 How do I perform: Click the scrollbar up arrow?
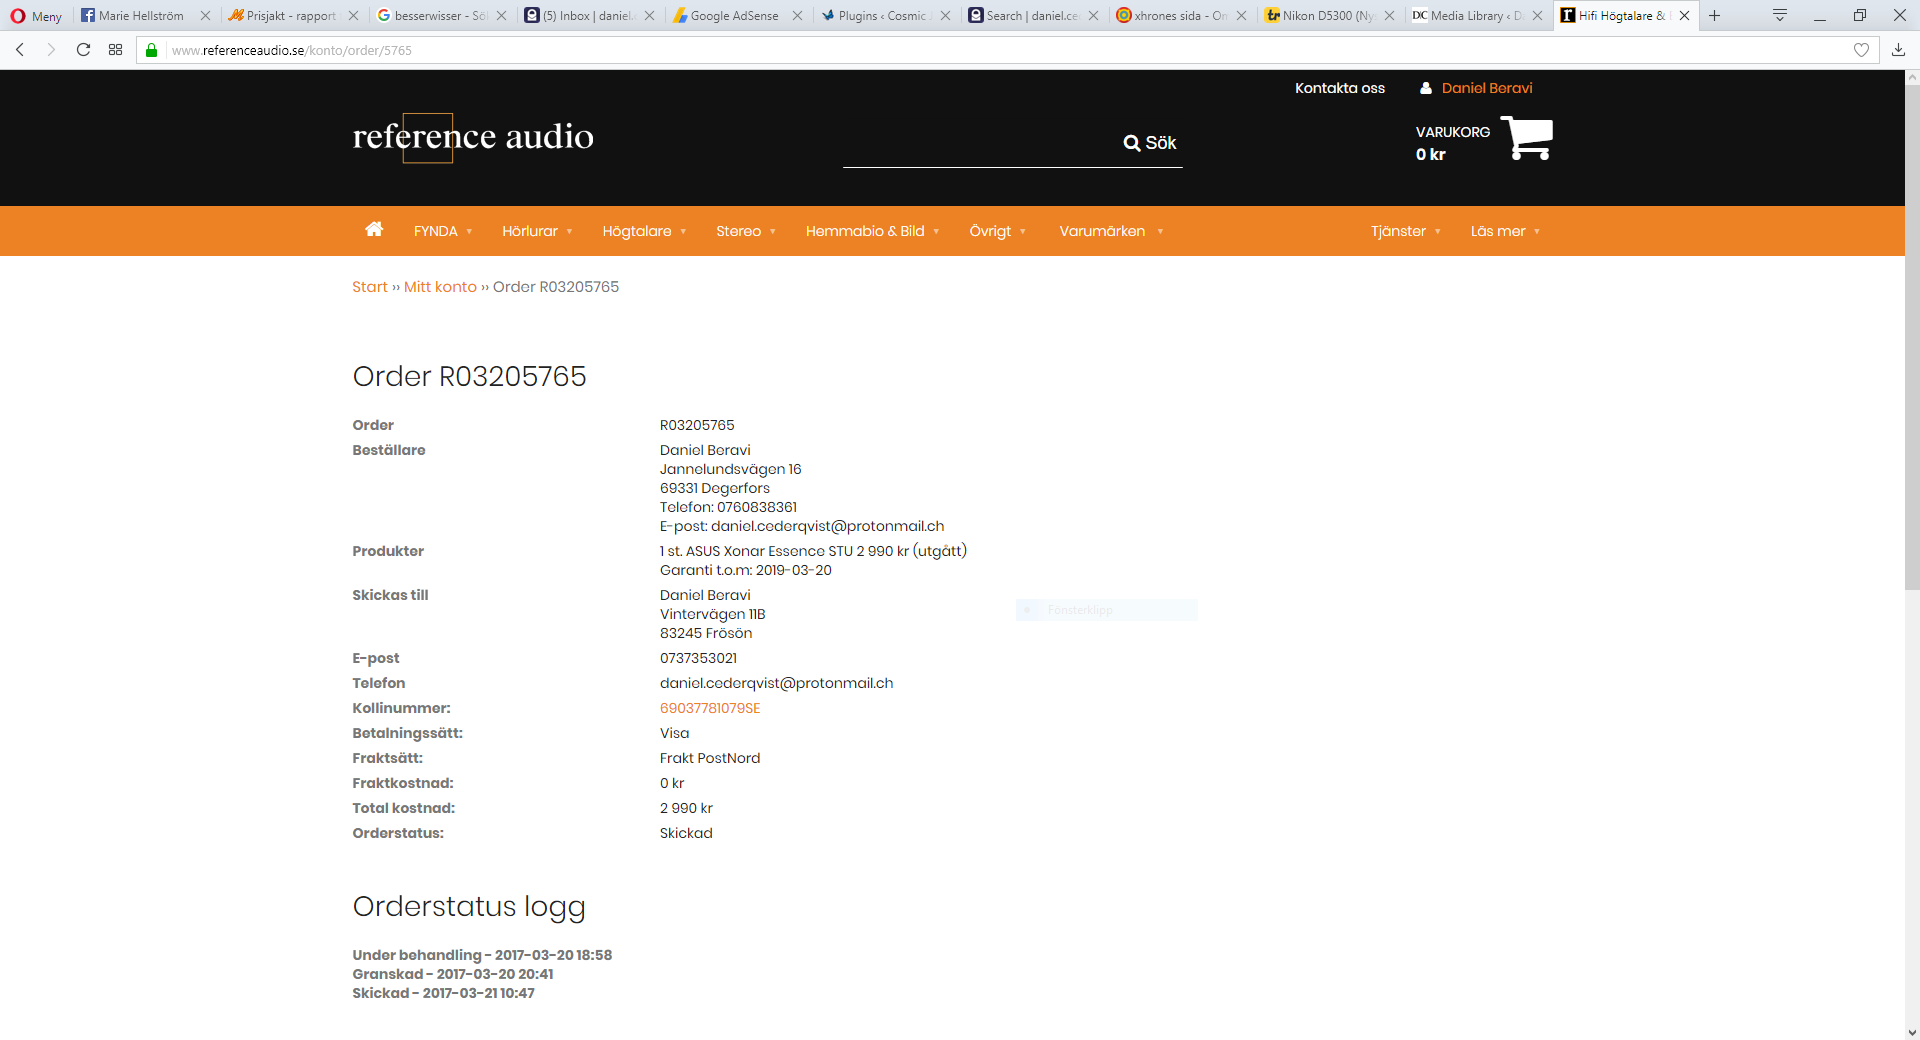click(1912, 77)
